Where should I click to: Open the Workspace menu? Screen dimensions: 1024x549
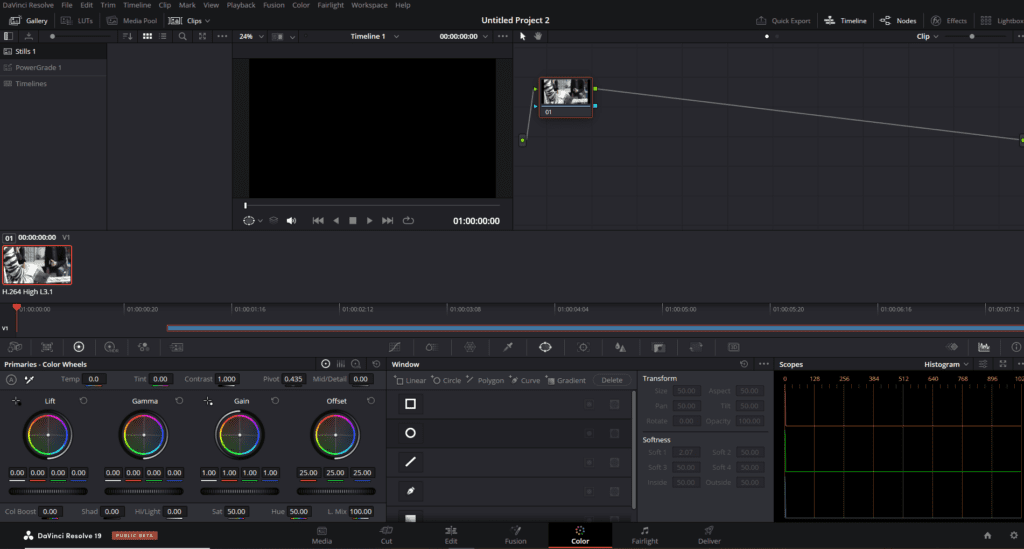coord(369,5)
